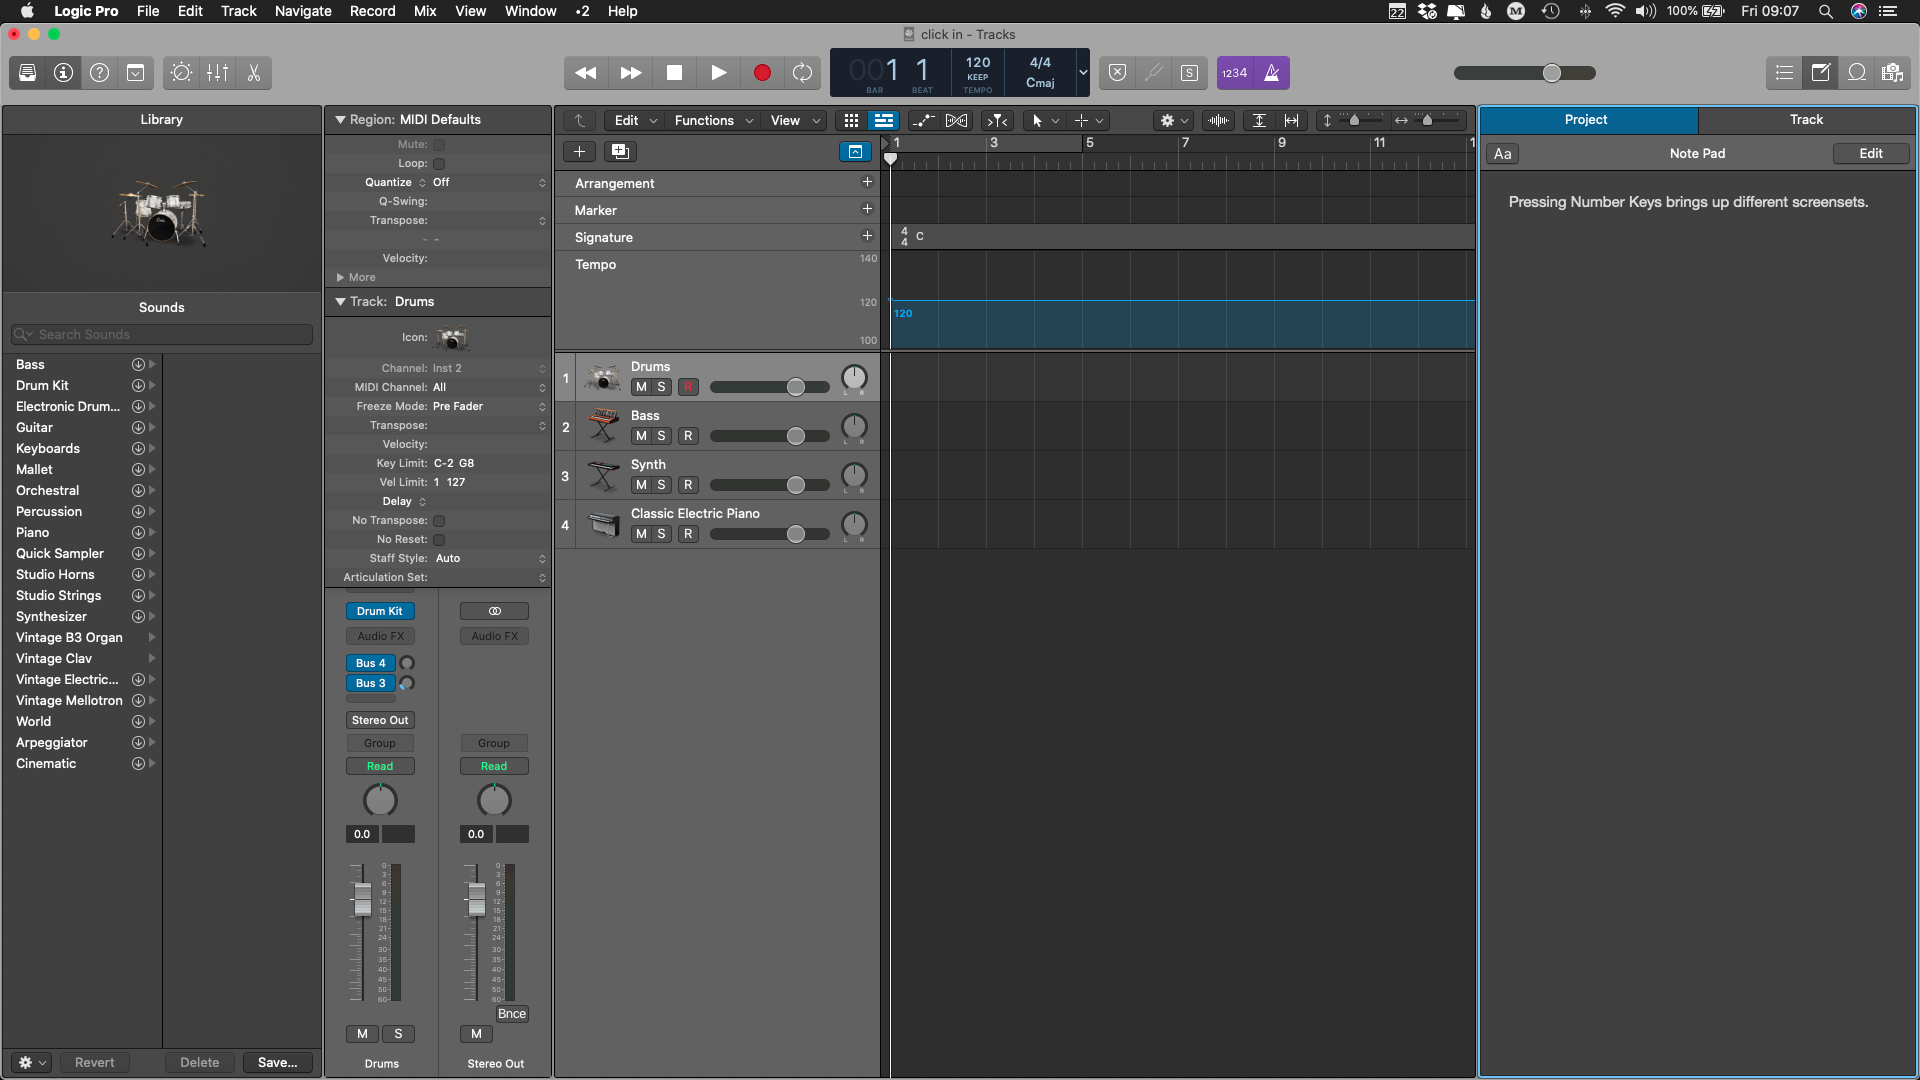This screenshot has width=1920, height=1080.
Task: Toggle Count-in 1234 button
Action: 1234,73
